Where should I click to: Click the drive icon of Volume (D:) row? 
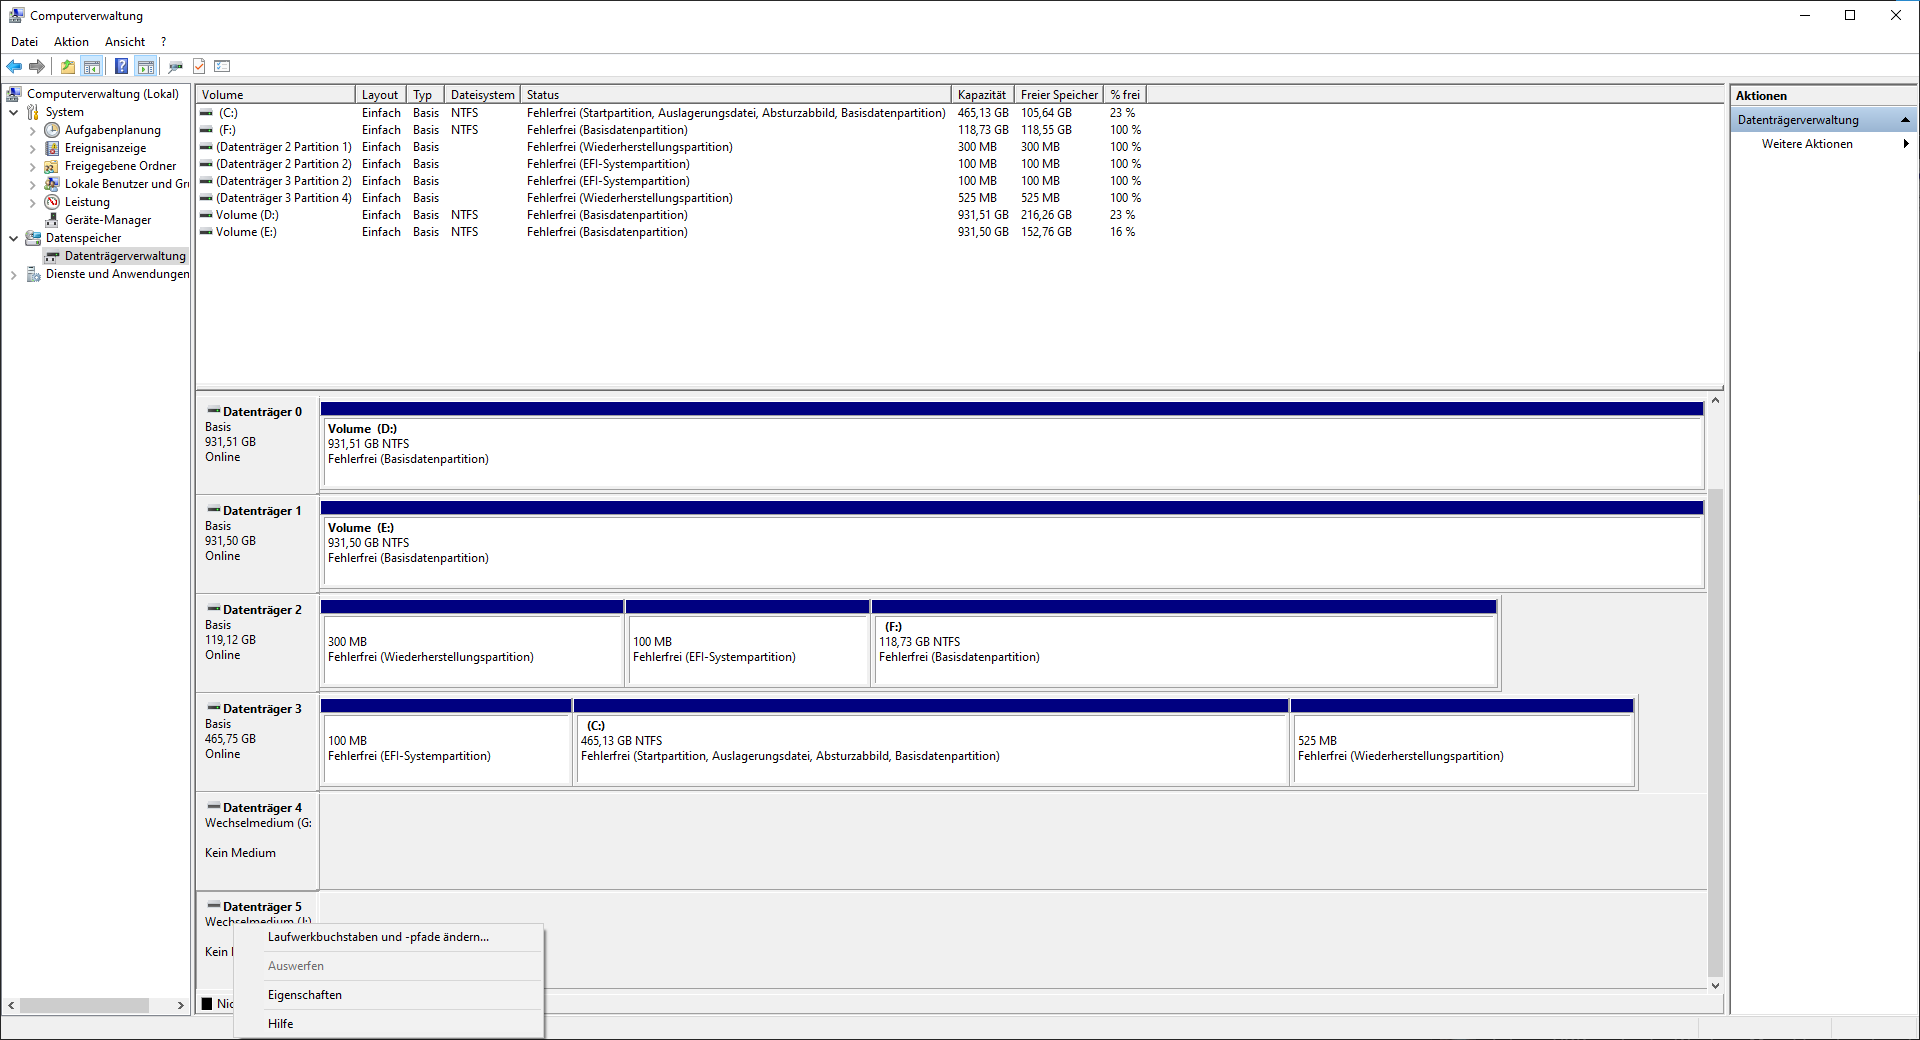coord(206,215)
